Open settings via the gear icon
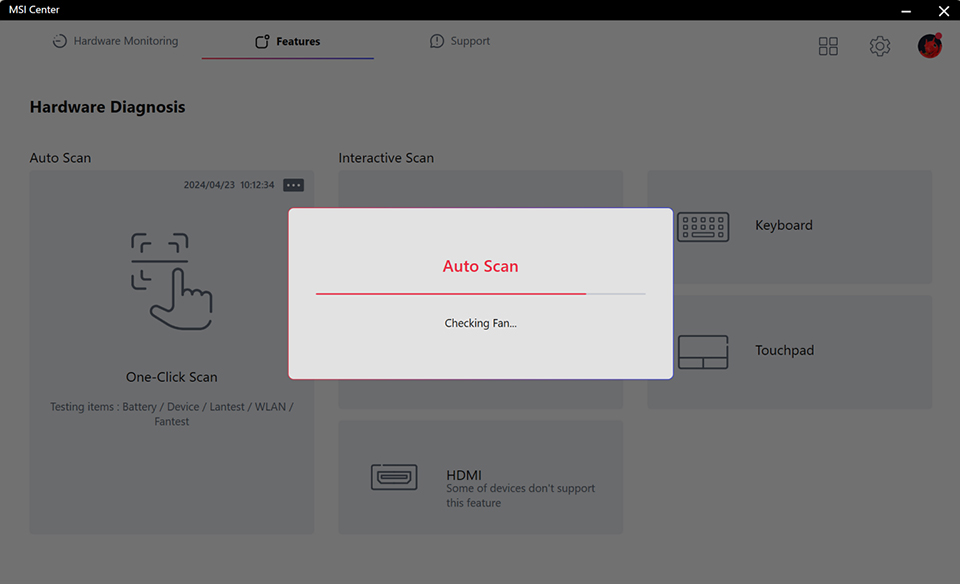 [x=880, y=46]
